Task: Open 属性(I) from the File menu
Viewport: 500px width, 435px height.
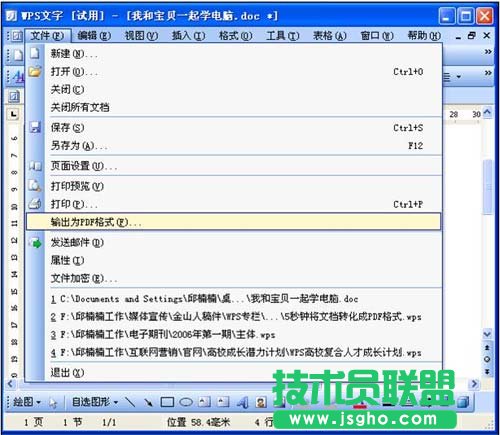Action: [x=233, y=260]
